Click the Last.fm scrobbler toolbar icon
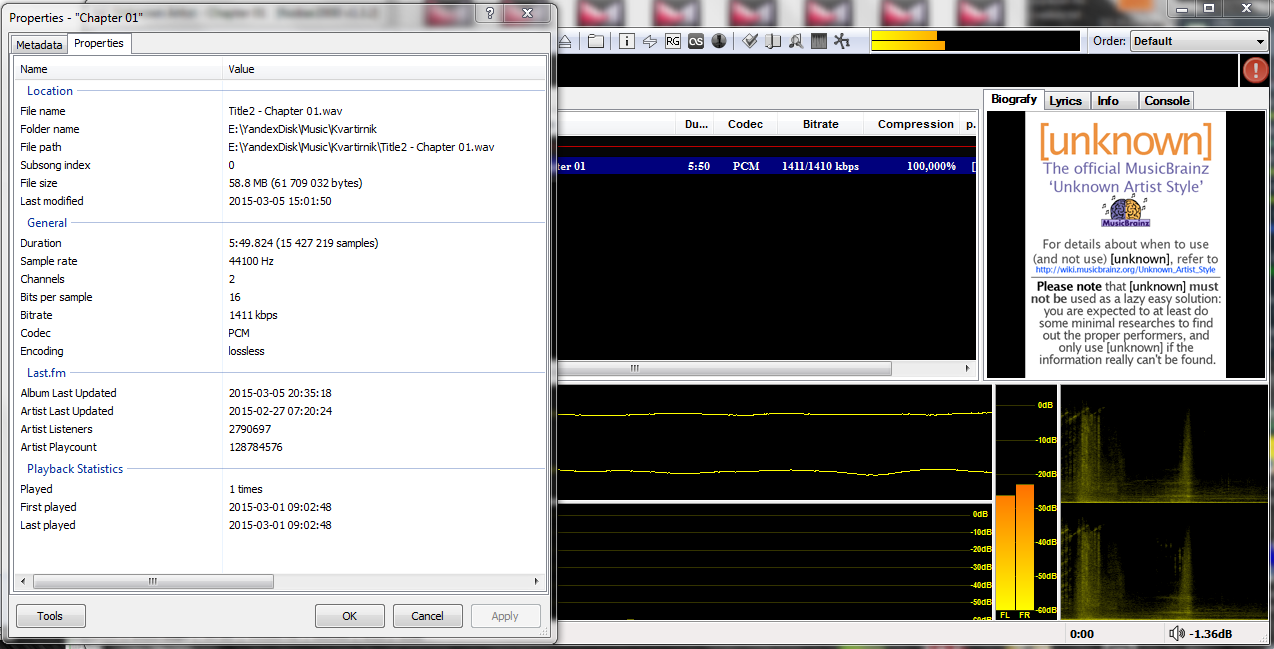This screenshot has width=1274, height=649. pyautogui.click(x=696, y=41)
